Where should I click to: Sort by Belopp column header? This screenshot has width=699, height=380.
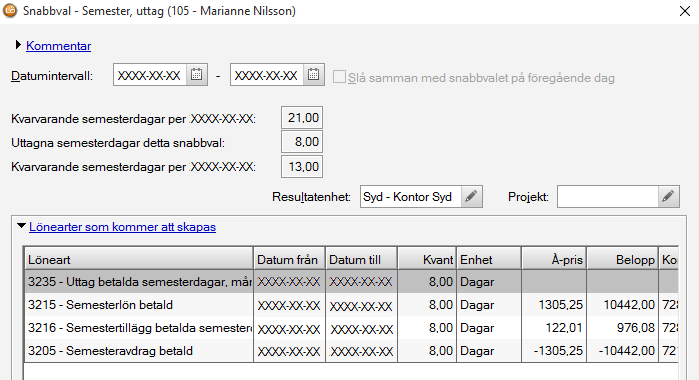[622, 260]
